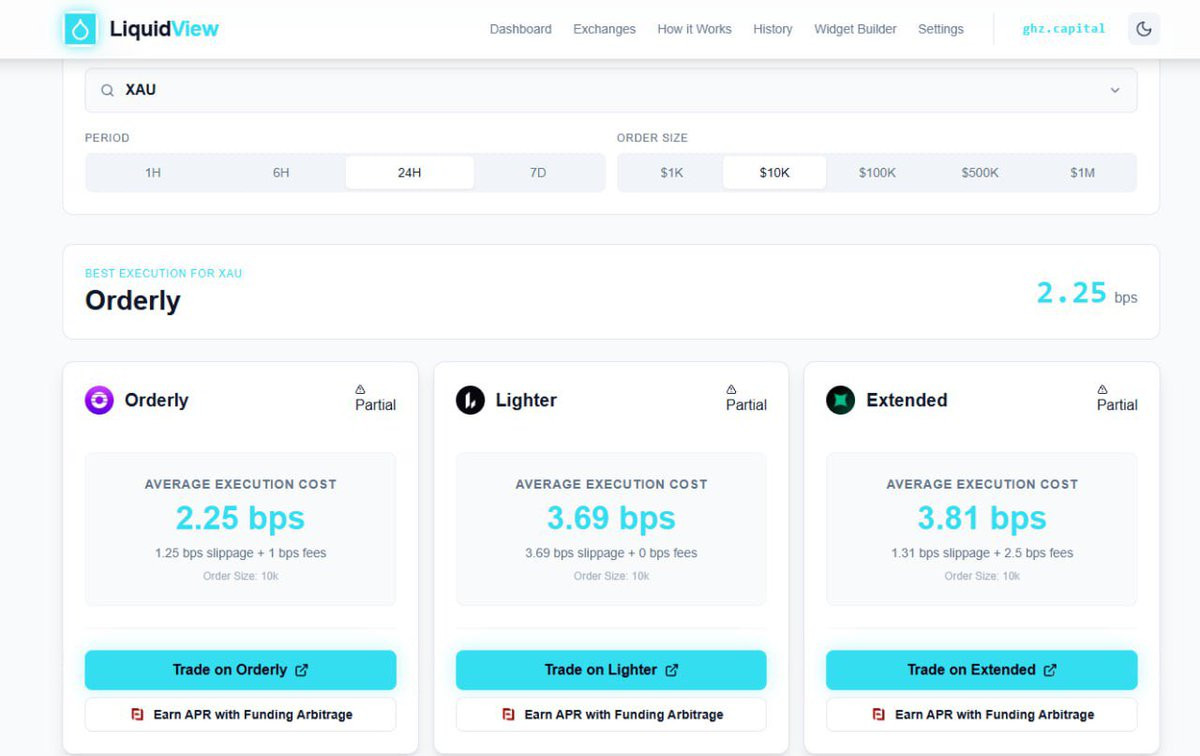Click the Best Execution 2.25 bps value
This screenshot has width=1200, height=756.
pyautogui.click(x=1086, y=293)
